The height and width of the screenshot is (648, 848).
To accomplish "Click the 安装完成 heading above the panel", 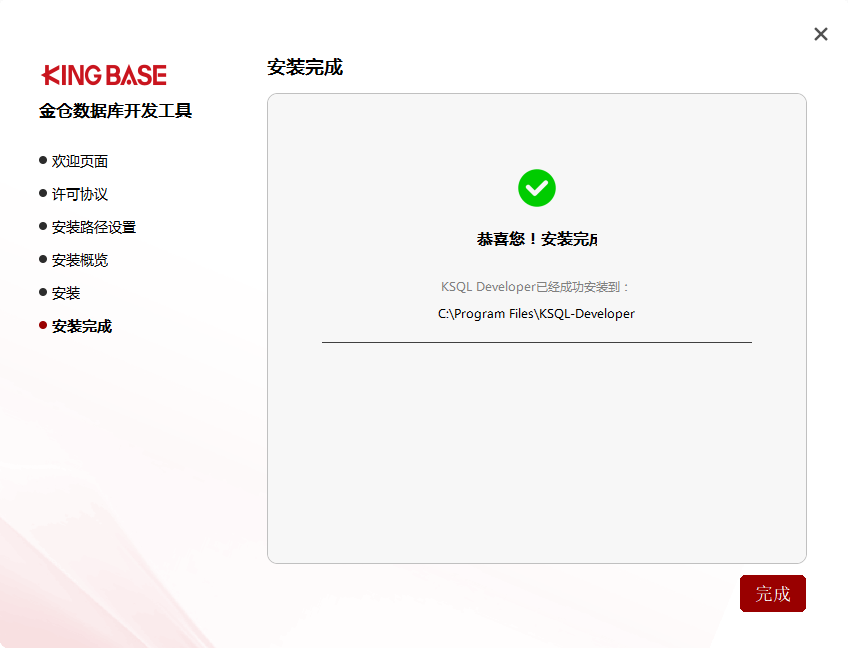I will point(305,68).
